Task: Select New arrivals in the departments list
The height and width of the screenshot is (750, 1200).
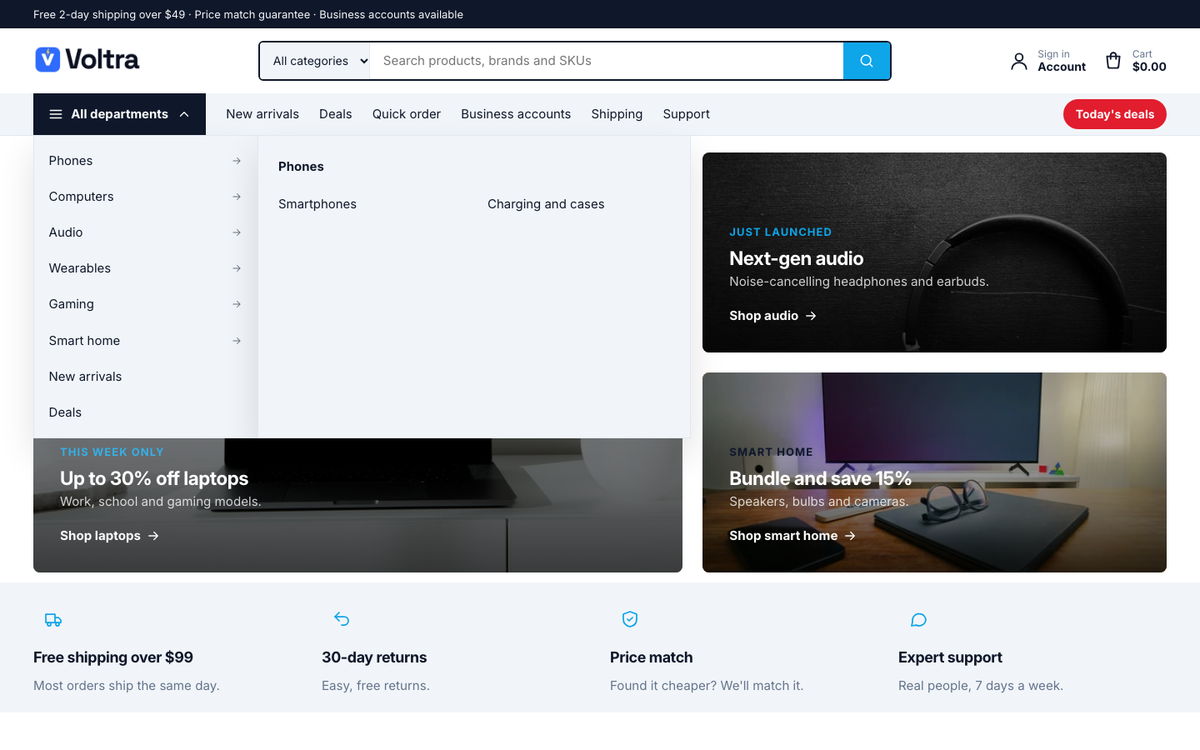Action: [x=146, y=377]
